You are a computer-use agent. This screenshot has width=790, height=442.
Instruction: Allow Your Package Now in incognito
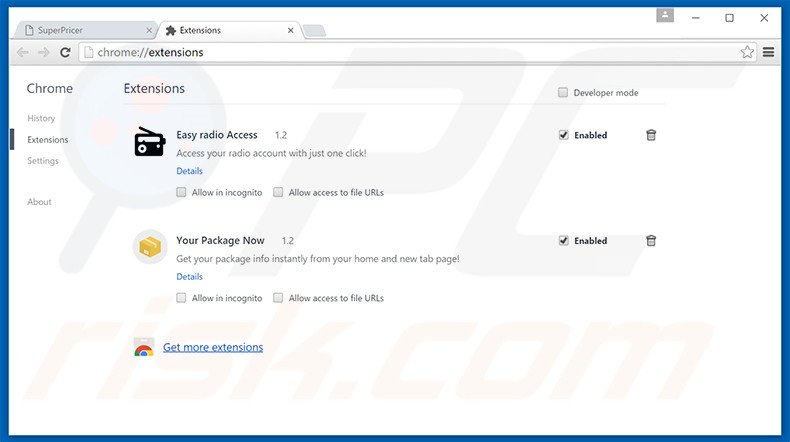tap(181, 298)
